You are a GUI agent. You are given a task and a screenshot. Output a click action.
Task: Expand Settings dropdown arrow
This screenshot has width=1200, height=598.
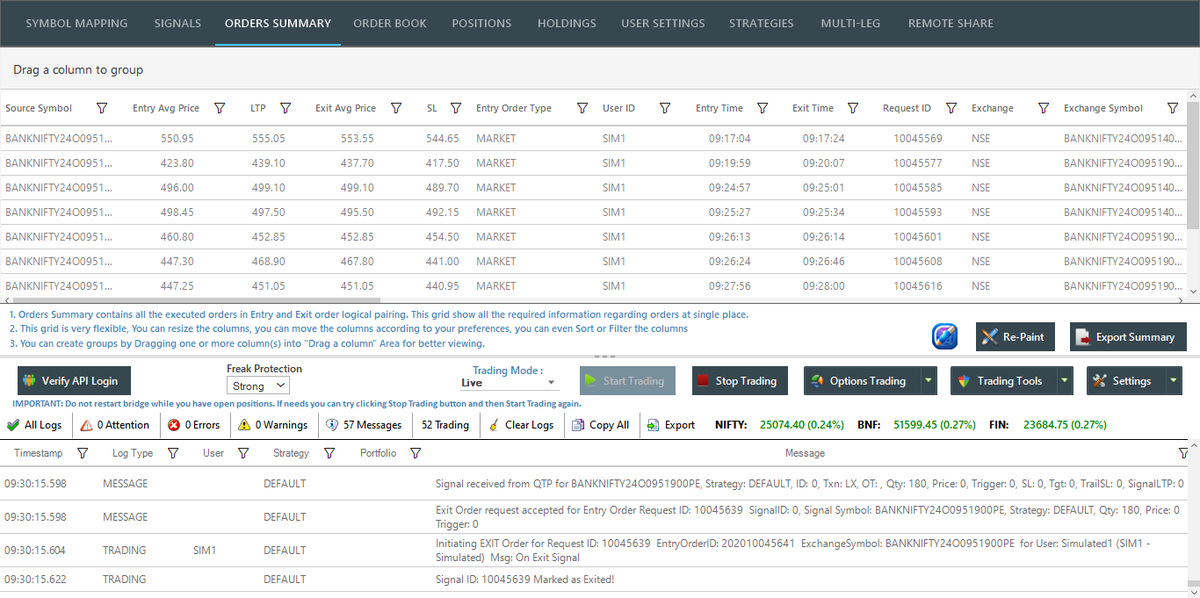[x=1173, y=381]
